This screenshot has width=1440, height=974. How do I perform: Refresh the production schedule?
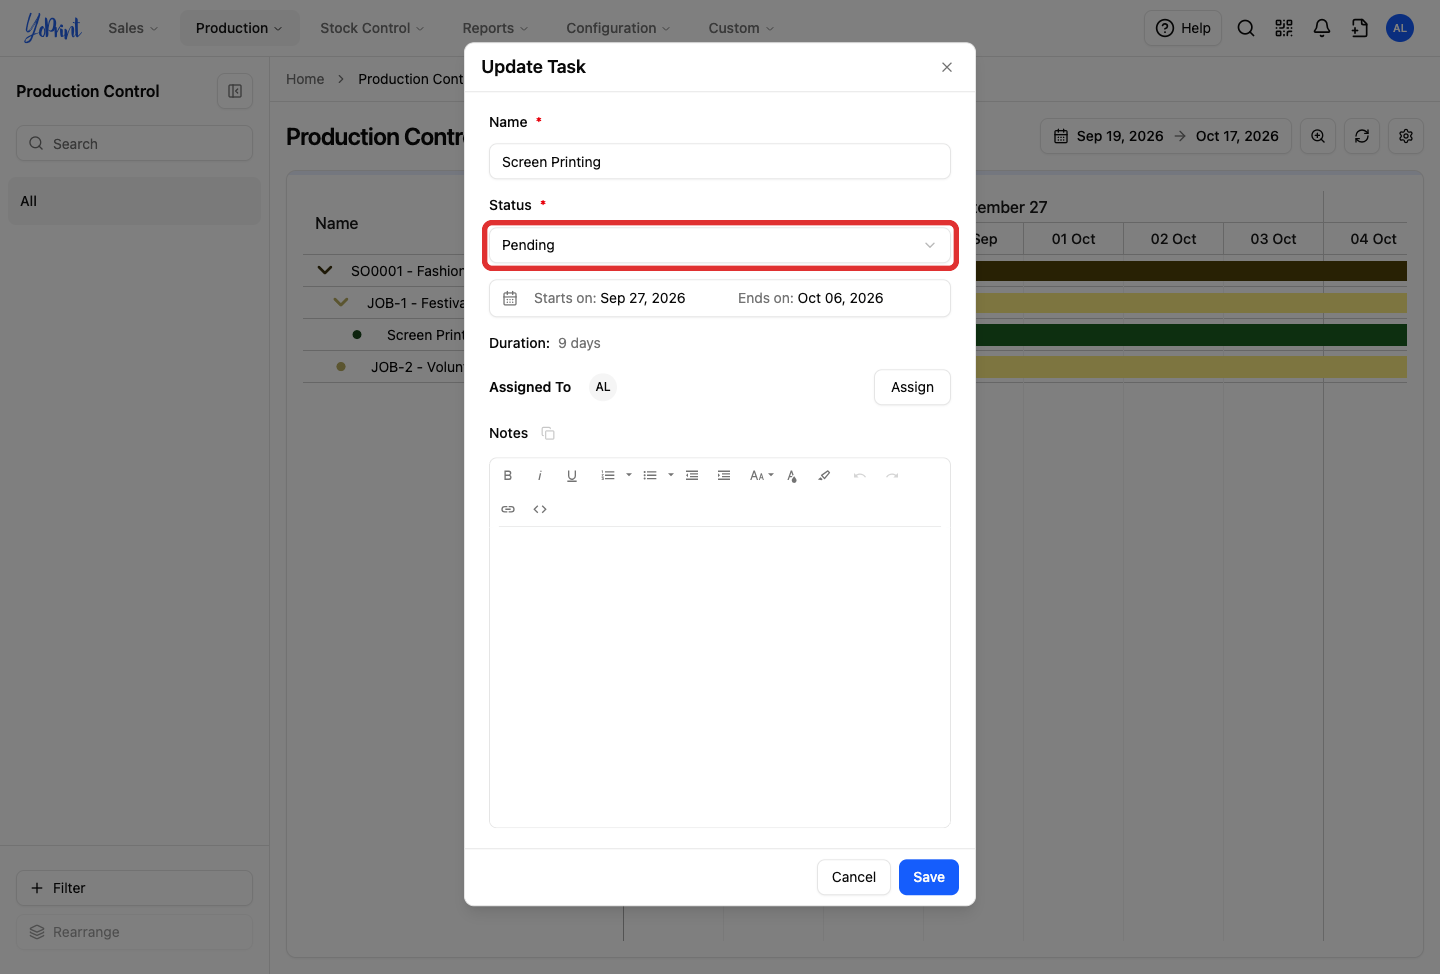coord(1362,136)
